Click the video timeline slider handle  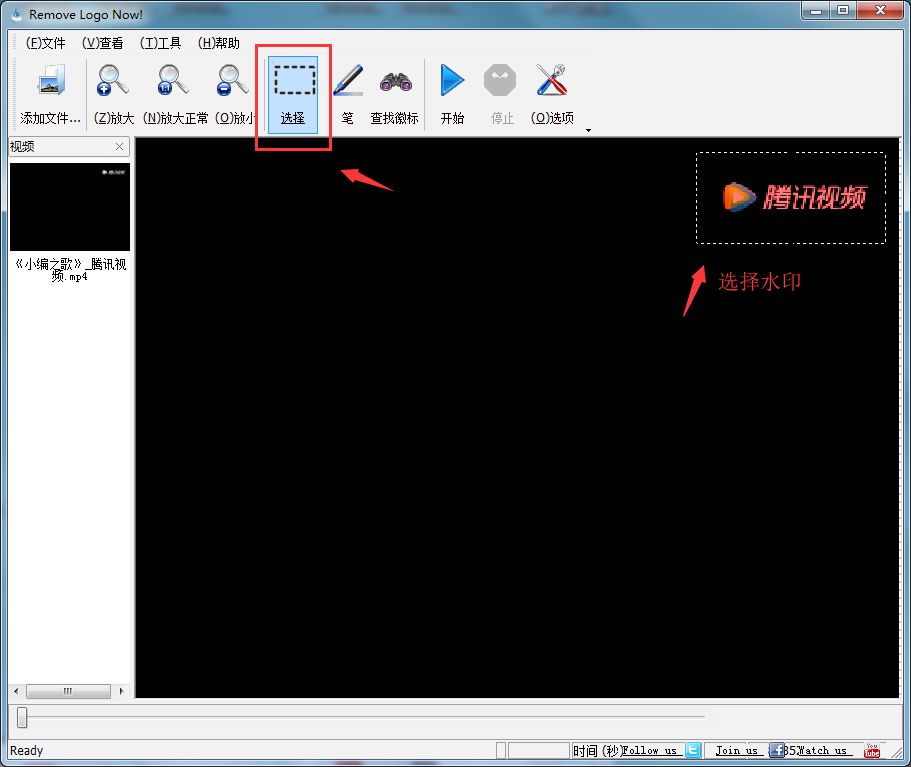coord(22,717)
